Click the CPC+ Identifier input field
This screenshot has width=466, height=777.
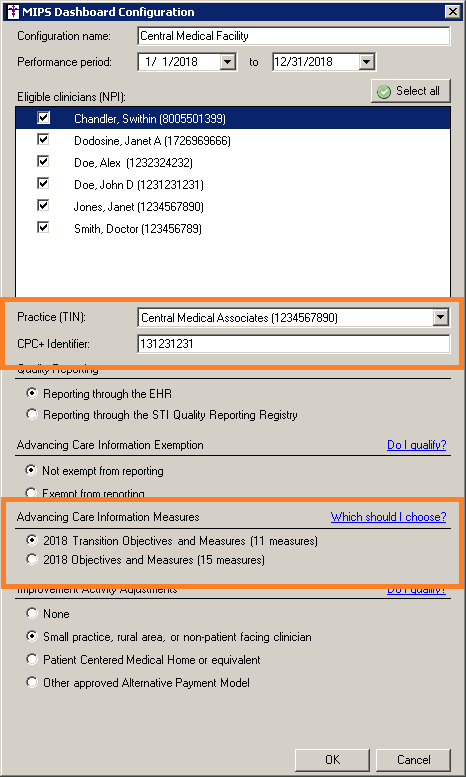pos(293,344)
